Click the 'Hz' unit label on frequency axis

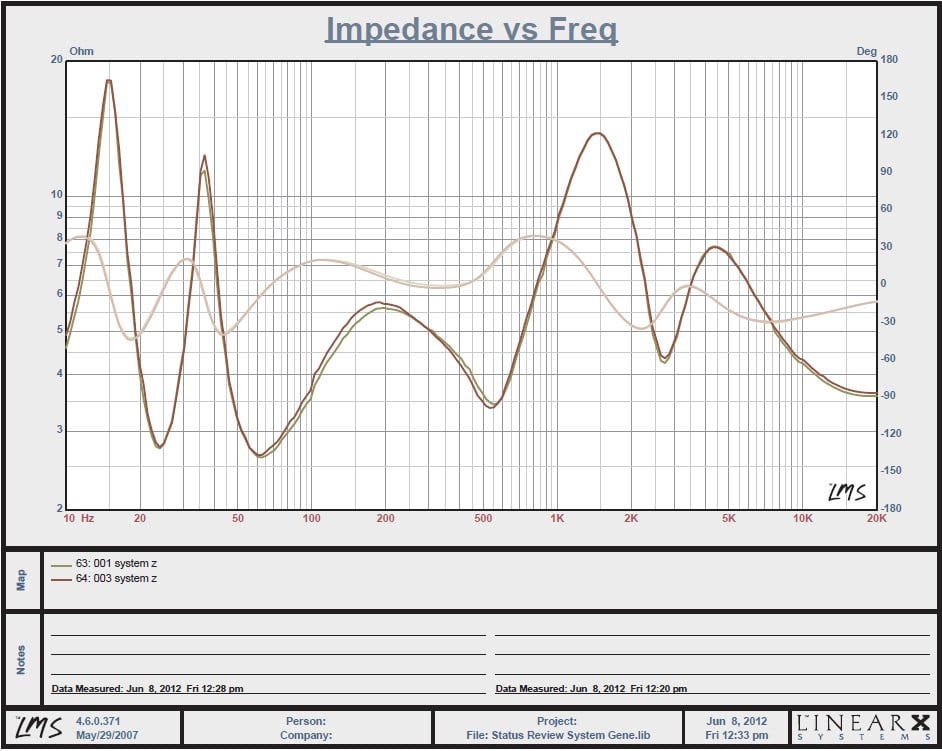[x=87, y=518]
